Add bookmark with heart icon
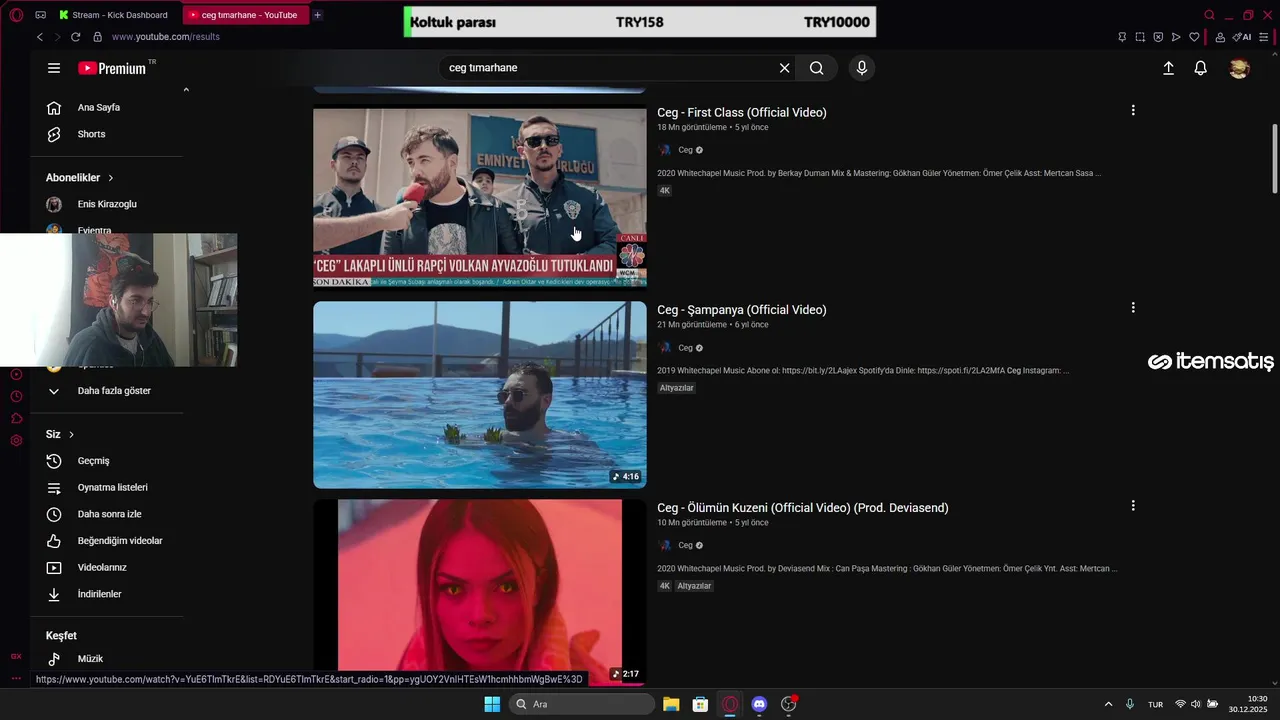Viewport: 1280px width, 720px height. click(x=1194, y=37)
